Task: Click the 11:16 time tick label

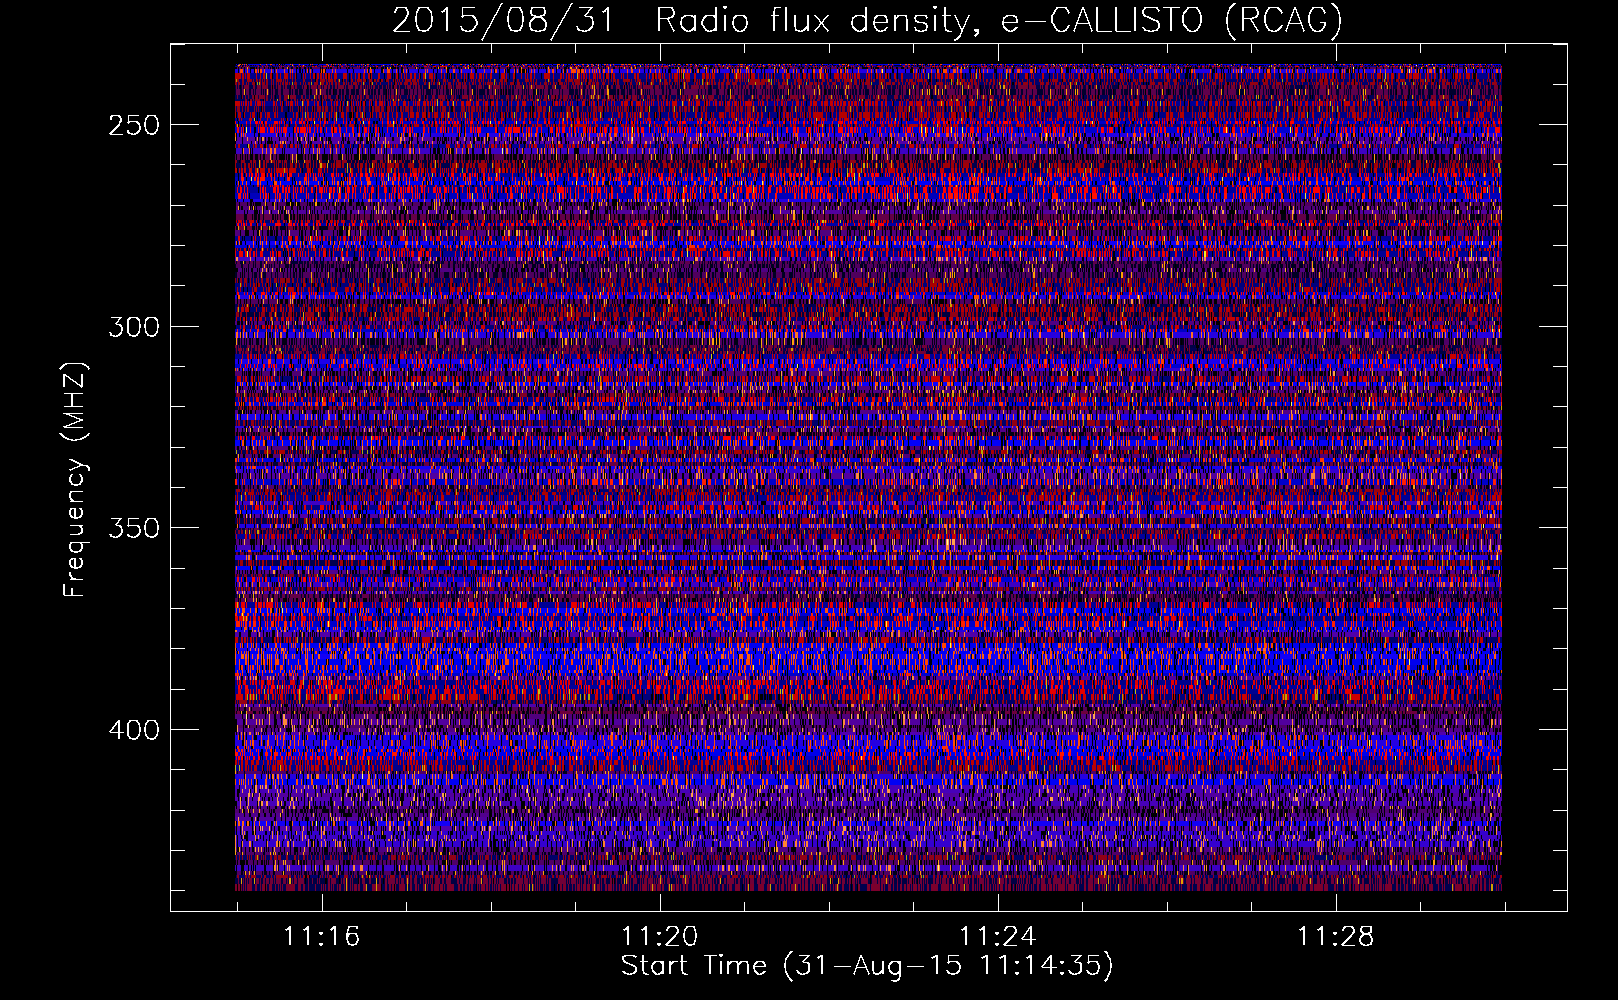Action: [x=321, y=937]
